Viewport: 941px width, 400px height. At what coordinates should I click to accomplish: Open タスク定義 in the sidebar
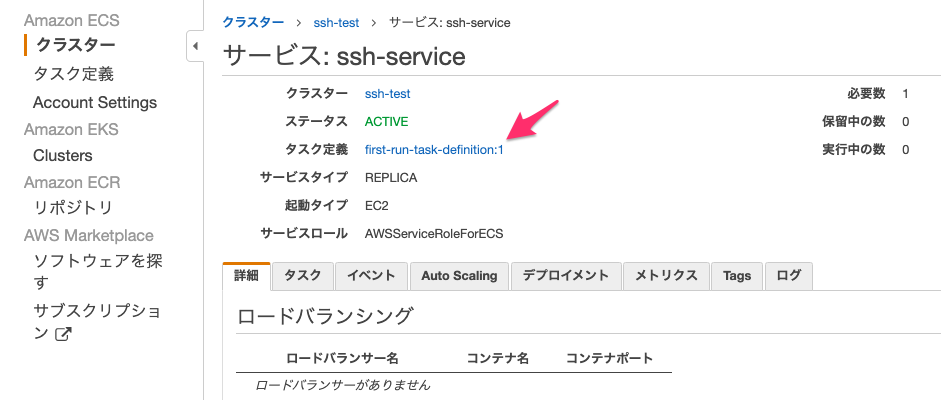pyautogui.click(x=73, y=74)
